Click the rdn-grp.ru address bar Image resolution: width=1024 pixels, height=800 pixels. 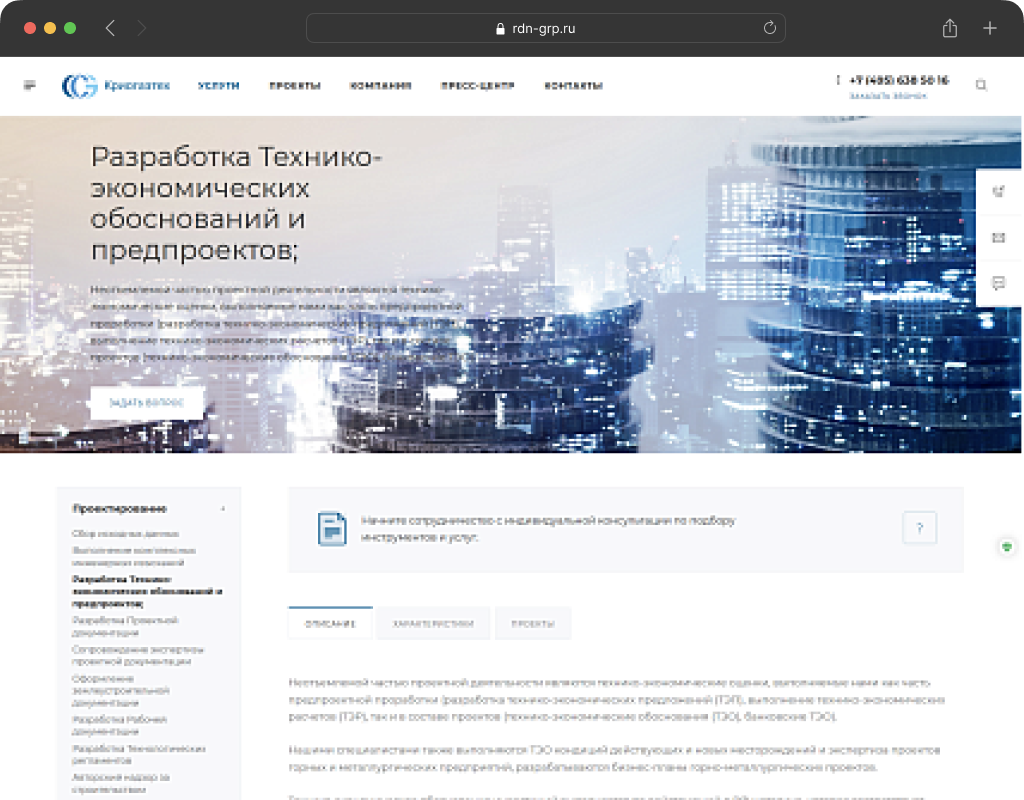(545, 28)
